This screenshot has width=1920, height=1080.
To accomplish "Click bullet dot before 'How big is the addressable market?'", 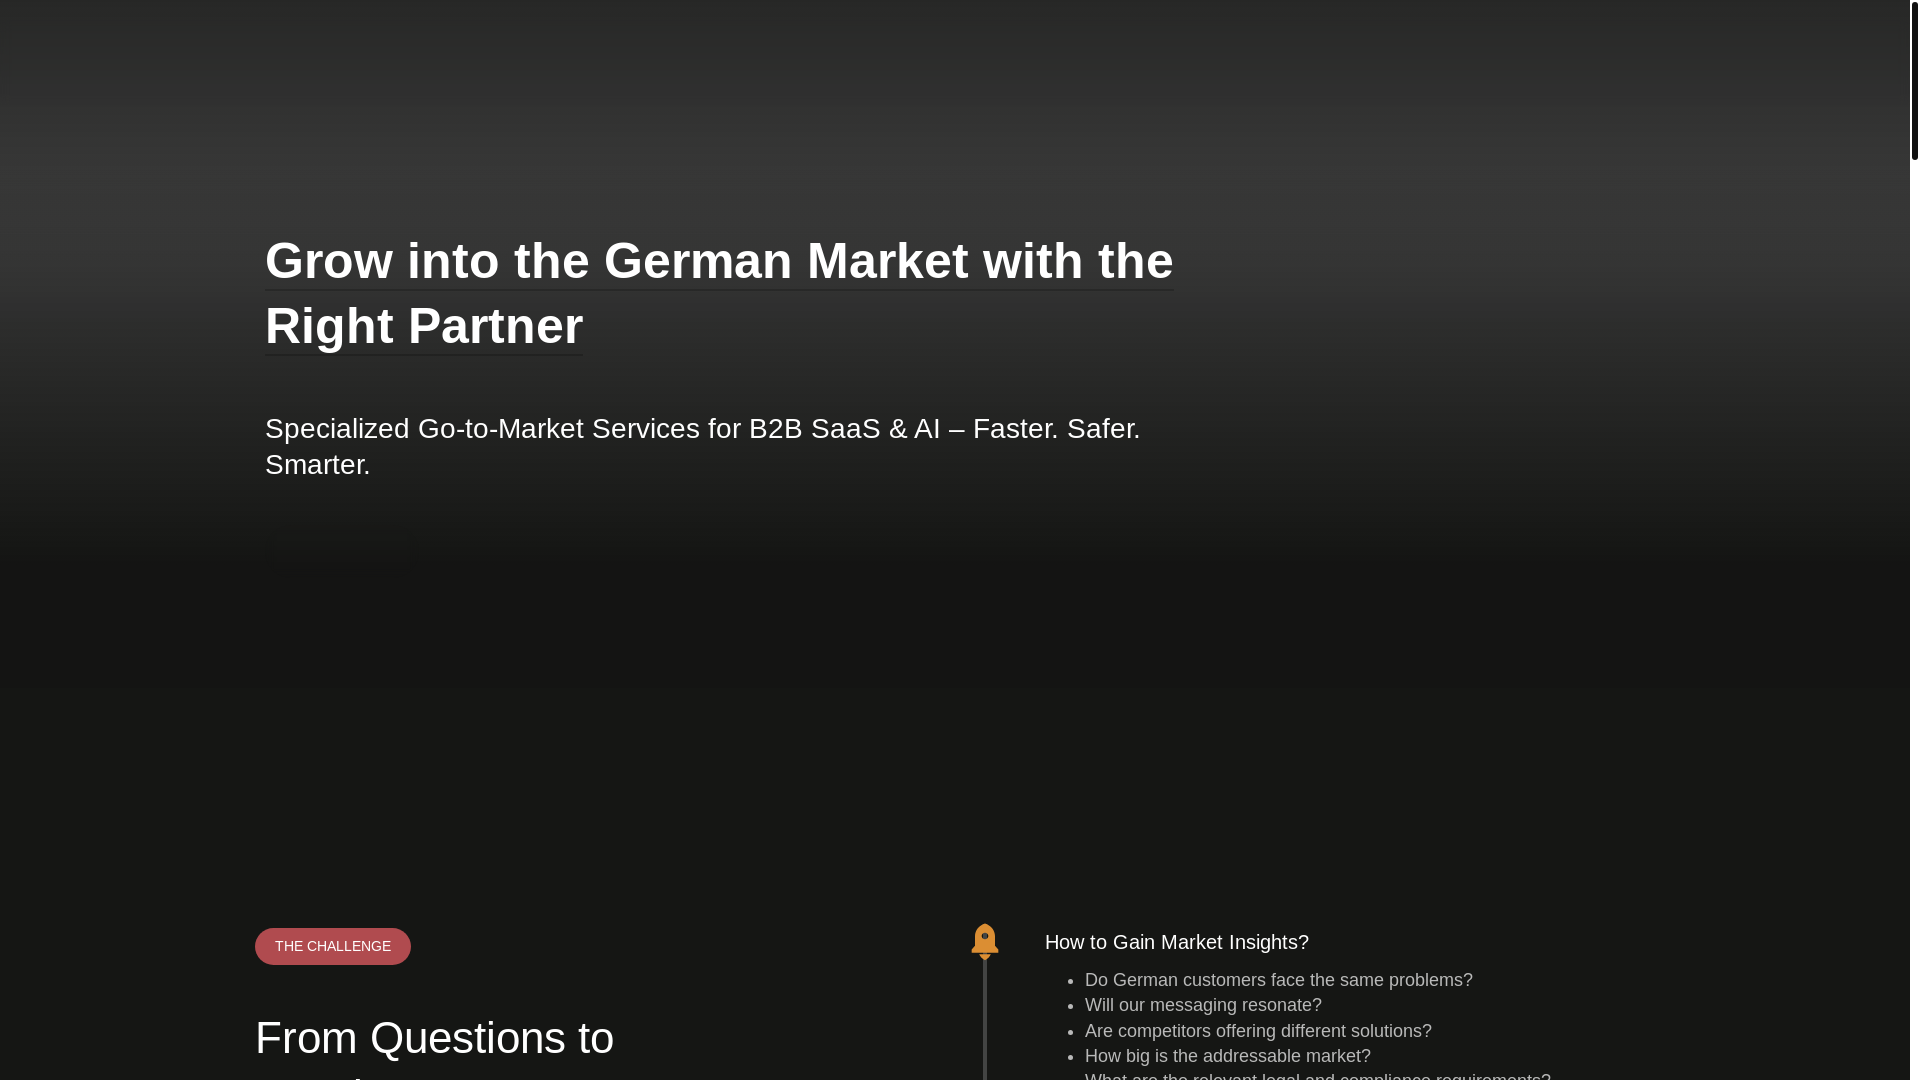I will click(1071, 1057).
